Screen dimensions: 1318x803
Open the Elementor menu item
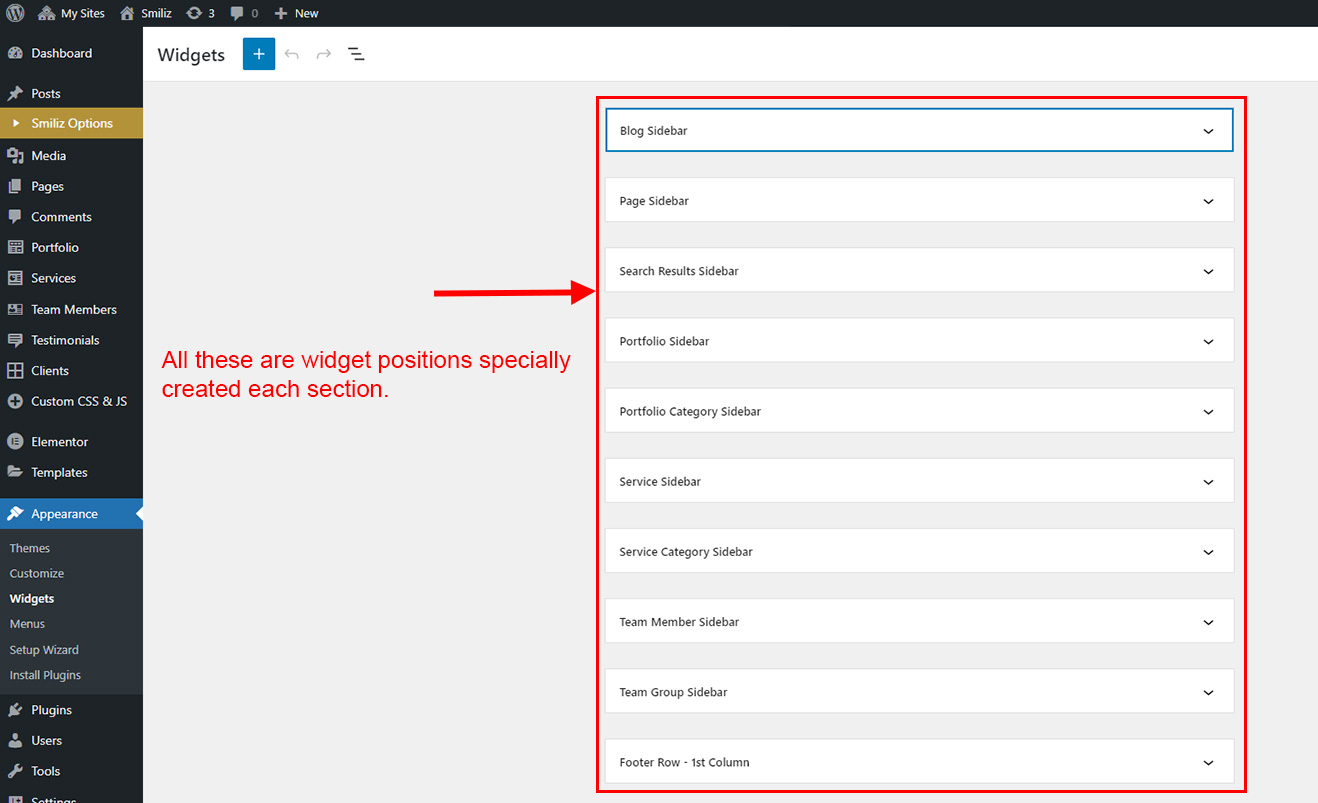[x=59, y=442]
